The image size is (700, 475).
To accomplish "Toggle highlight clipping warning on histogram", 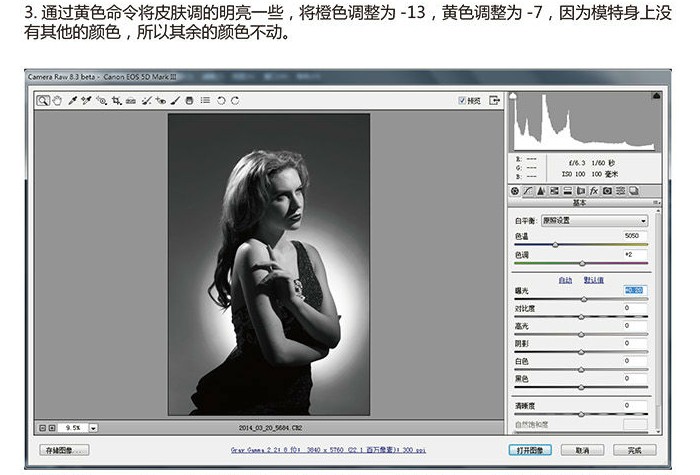I will (x=656, y=96).
